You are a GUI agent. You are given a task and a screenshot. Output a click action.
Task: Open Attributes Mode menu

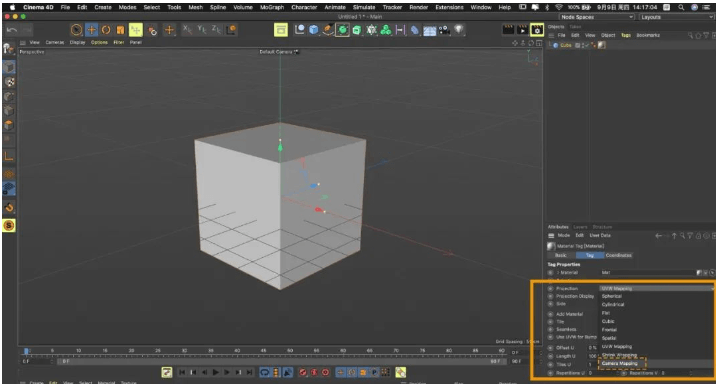564,236
